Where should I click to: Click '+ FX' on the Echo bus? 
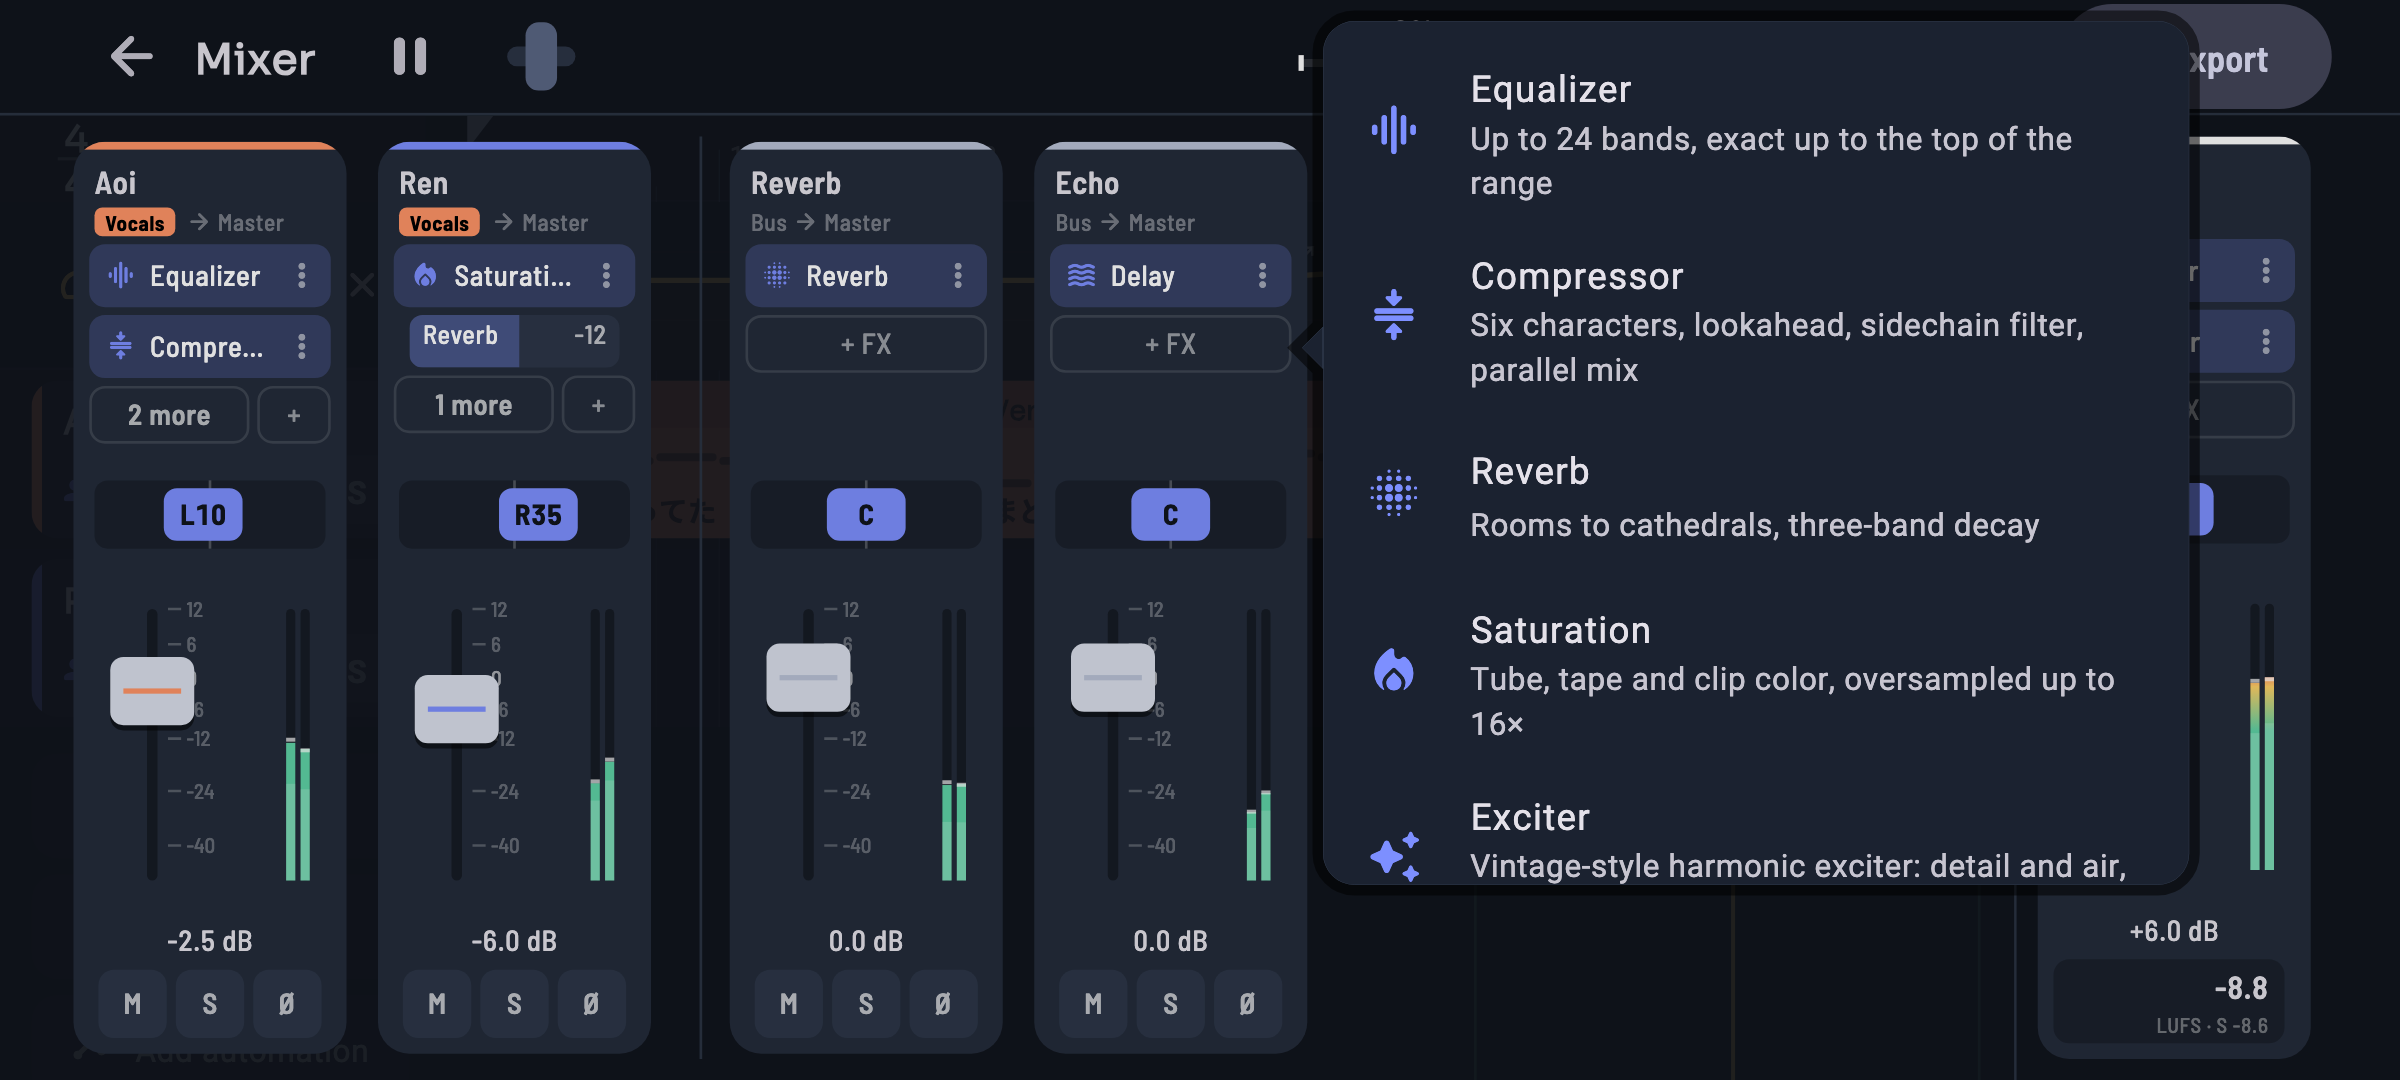click(1170, 344)
